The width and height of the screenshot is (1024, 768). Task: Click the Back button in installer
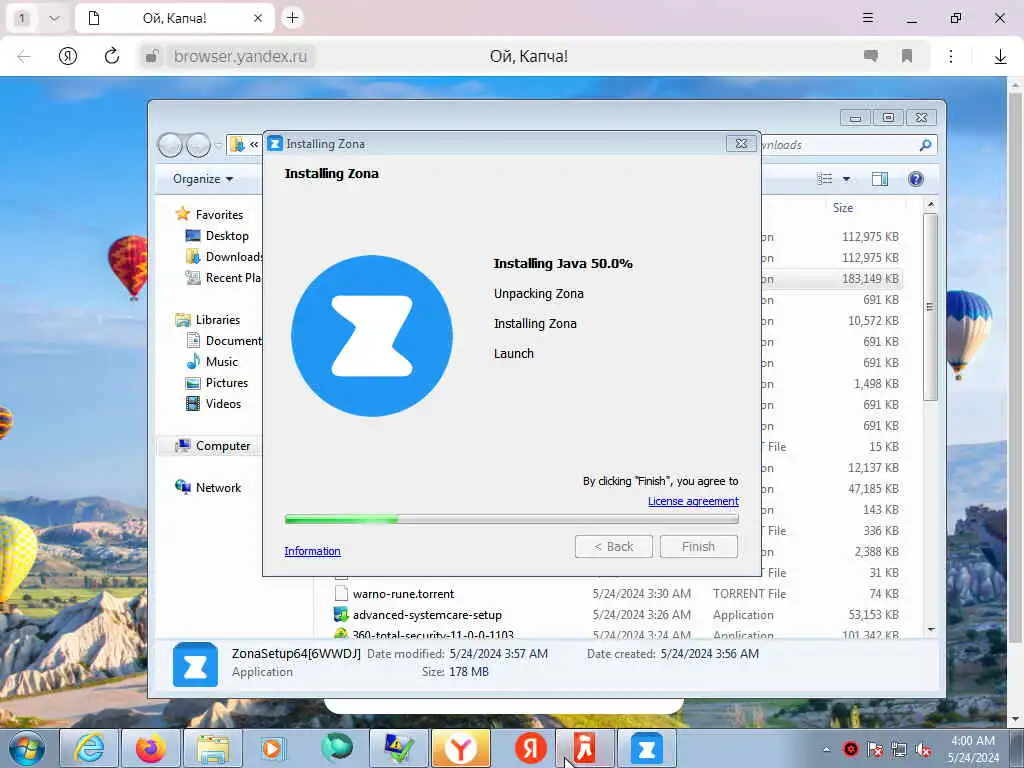(x=613, y=547)
